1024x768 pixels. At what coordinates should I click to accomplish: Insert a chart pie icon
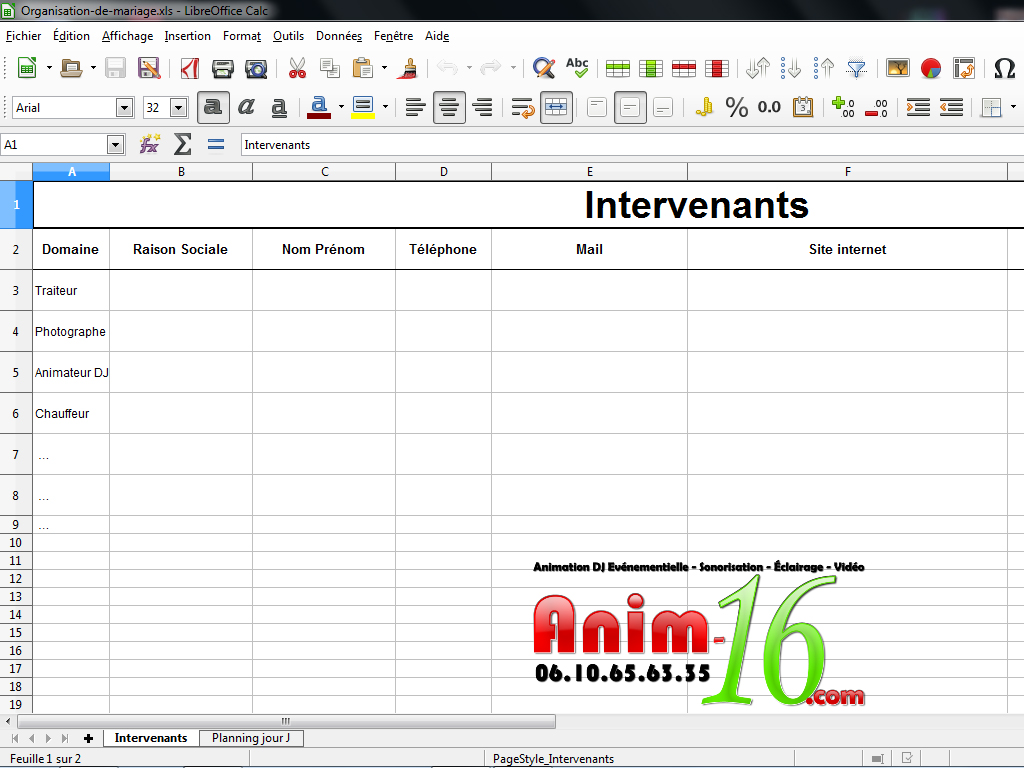pyautogui.click(x=931, y=68)
